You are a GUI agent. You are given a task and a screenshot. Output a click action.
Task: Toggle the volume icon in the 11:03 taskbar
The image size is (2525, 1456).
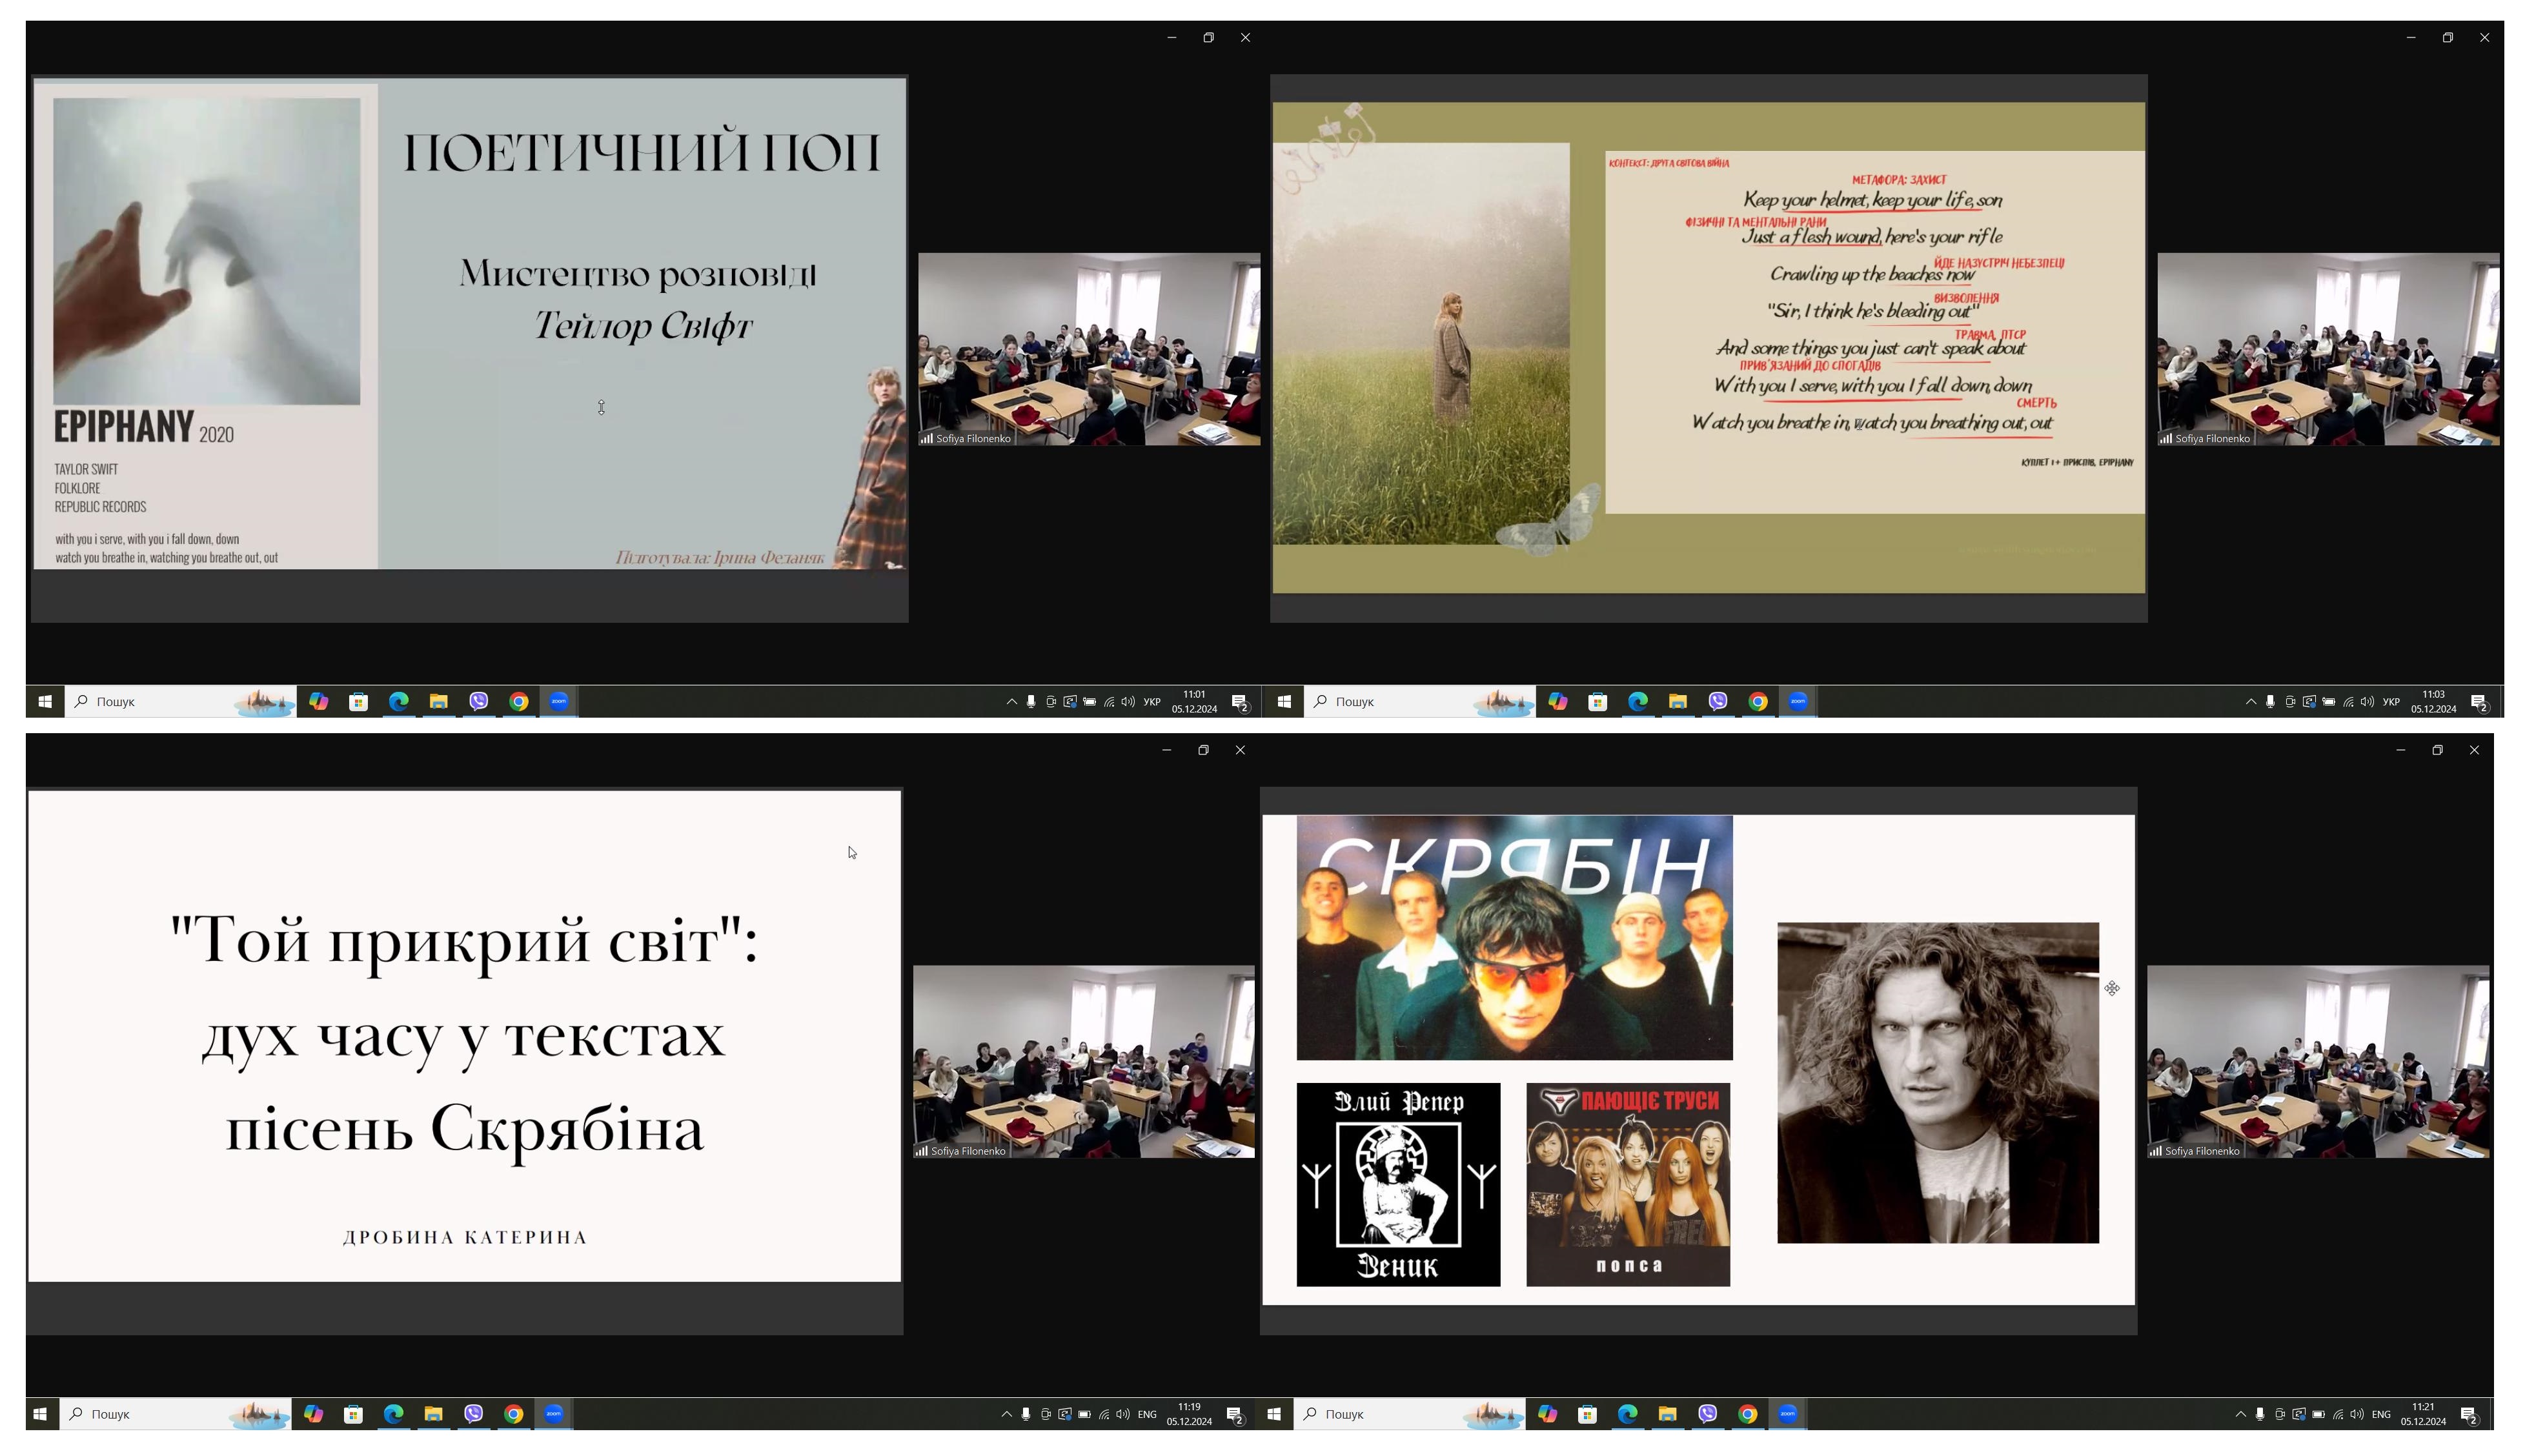[2367, 702]
